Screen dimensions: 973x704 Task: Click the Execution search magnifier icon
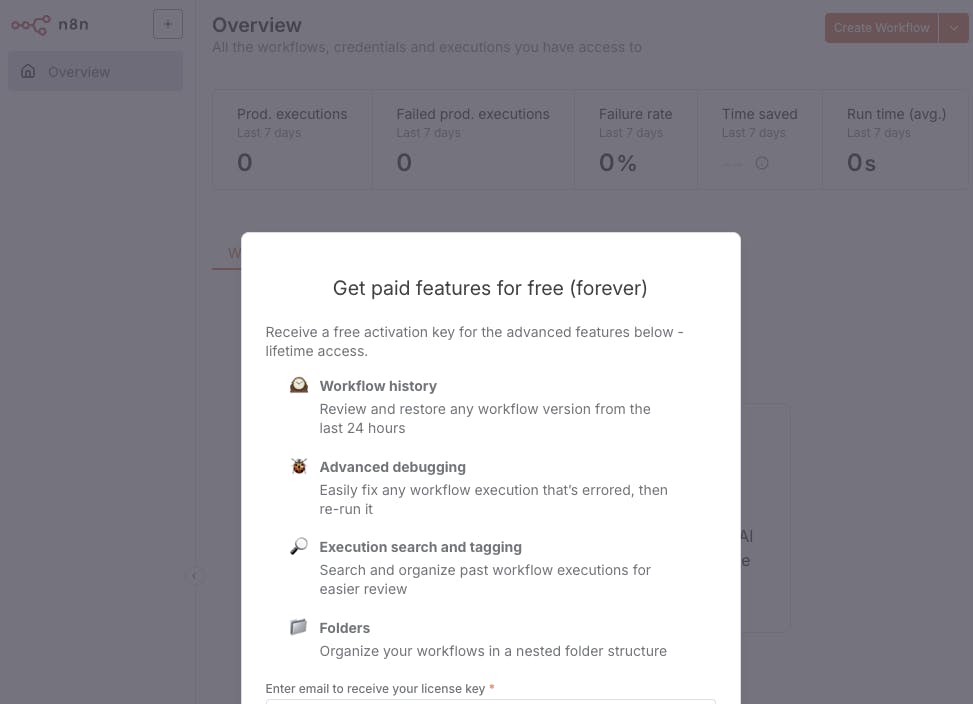tap(298, 546)
